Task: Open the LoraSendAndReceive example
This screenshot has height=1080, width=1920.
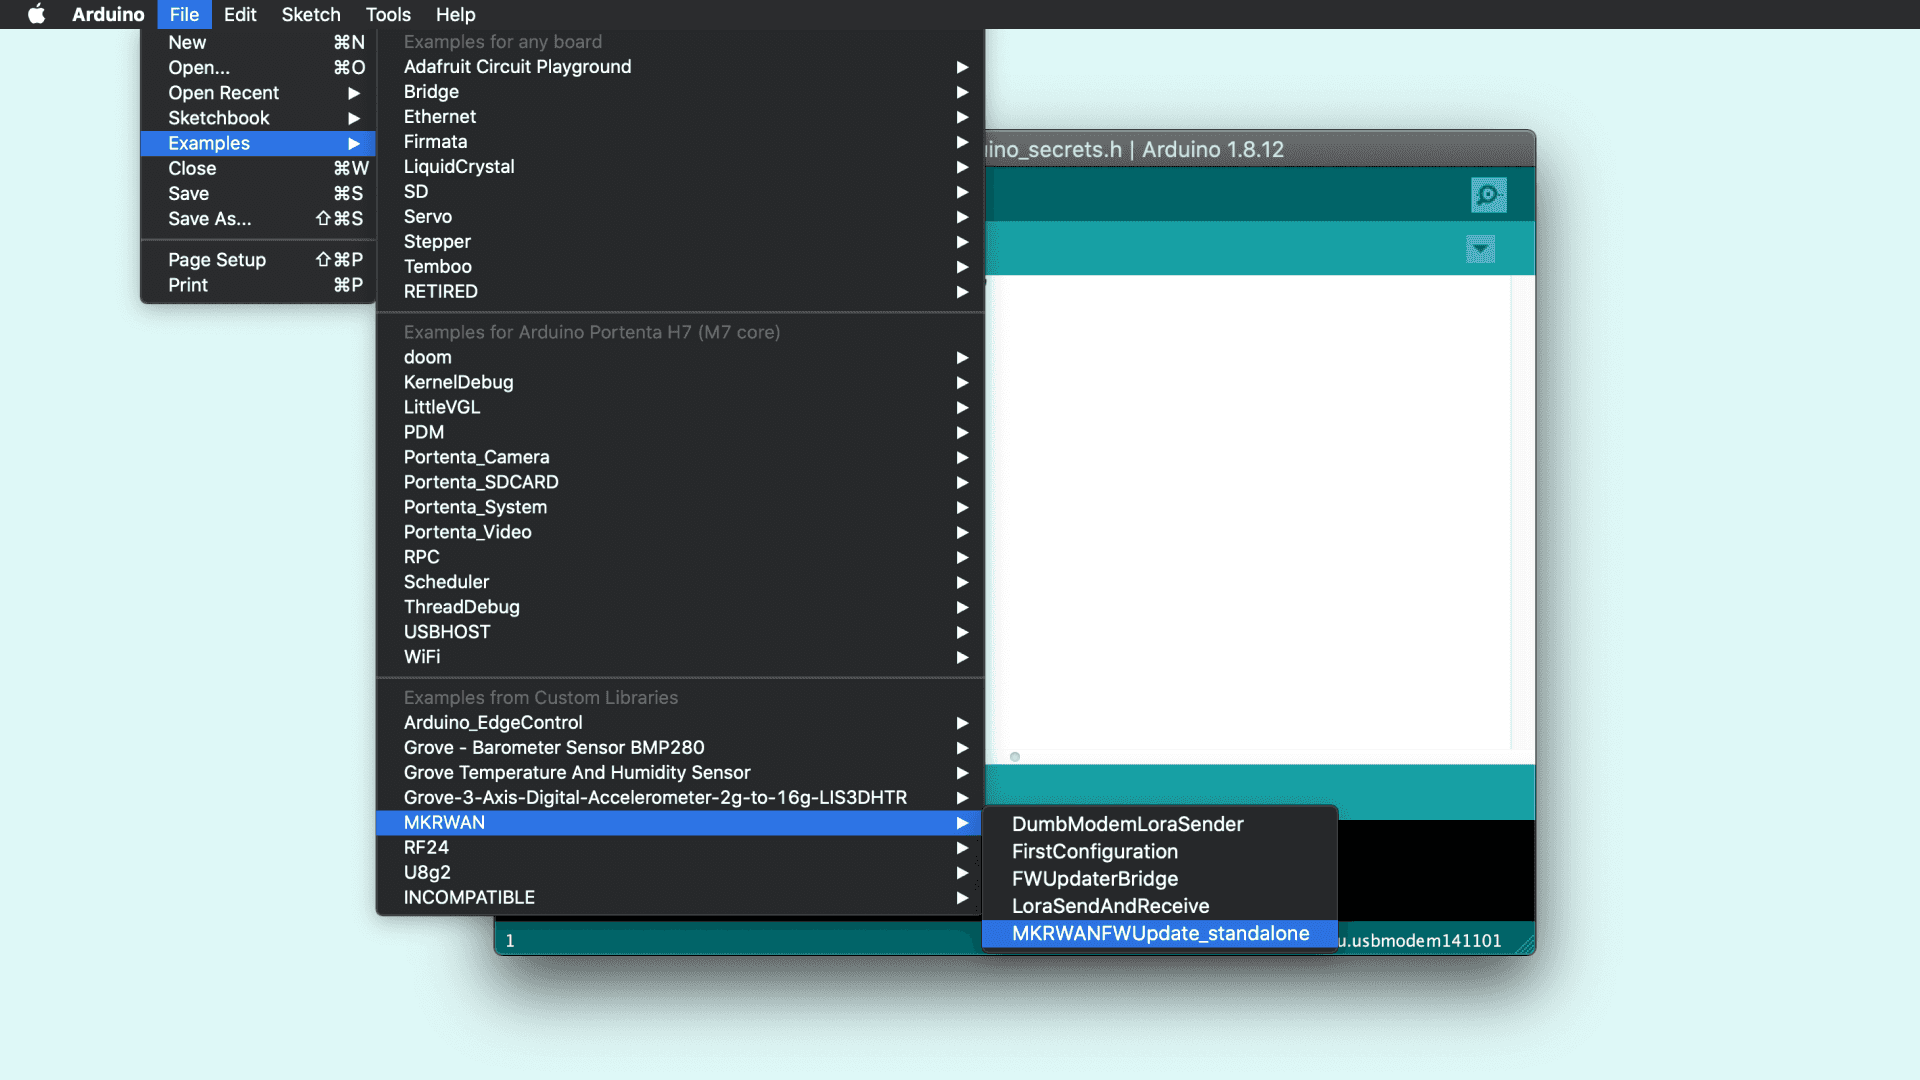Action: [x=1110, y=906]
